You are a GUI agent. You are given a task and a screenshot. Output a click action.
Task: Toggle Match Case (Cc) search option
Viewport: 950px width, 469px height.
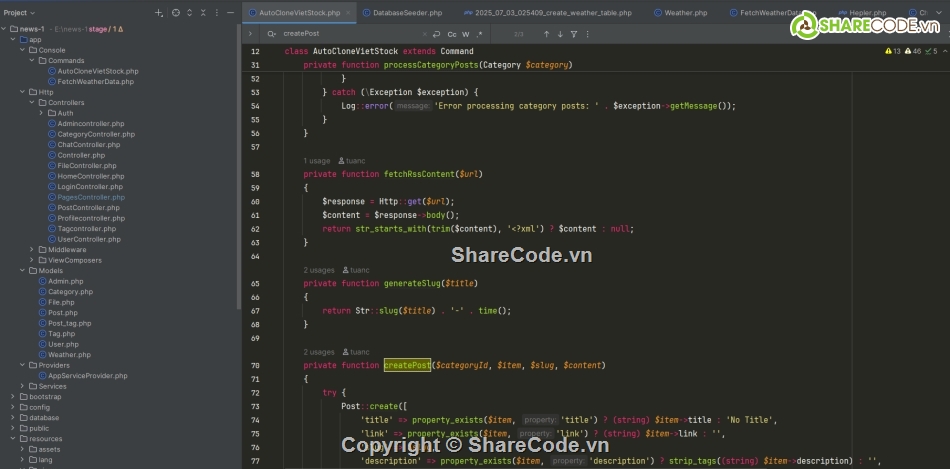452,35
